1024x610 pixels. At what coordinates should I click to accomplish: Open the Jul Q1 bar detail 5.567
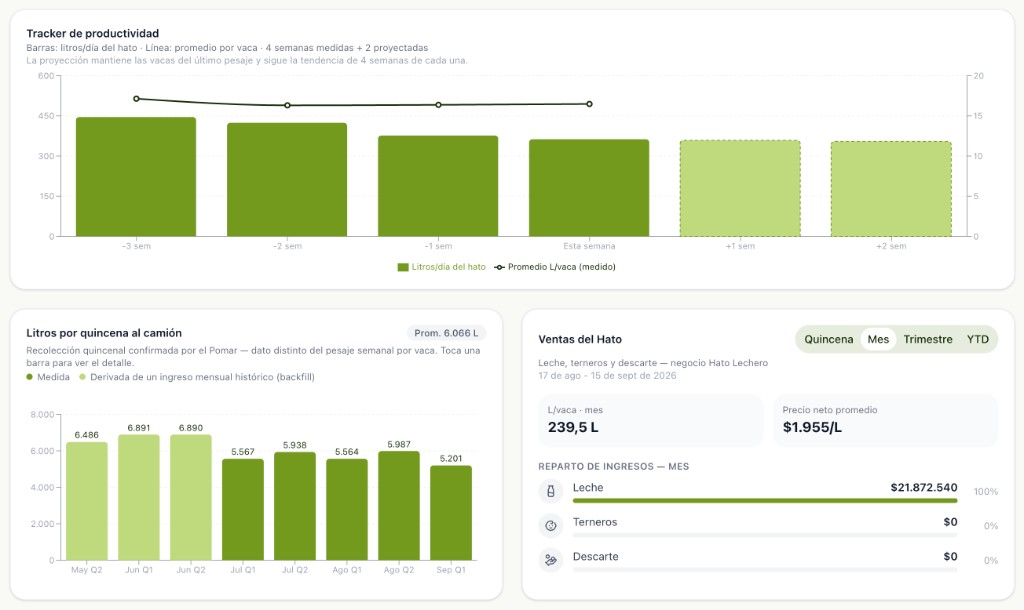pyautogui.click(x=243, y=509)
